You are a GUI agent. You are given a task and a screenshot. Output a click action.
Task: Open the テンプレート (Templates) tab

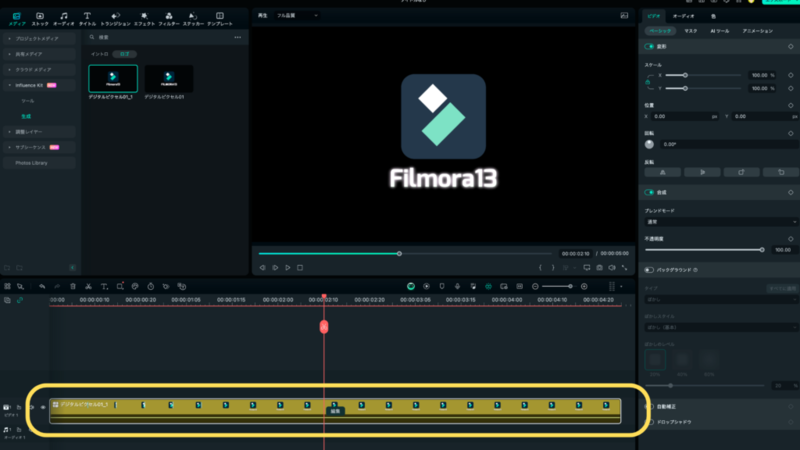point(220,19)
